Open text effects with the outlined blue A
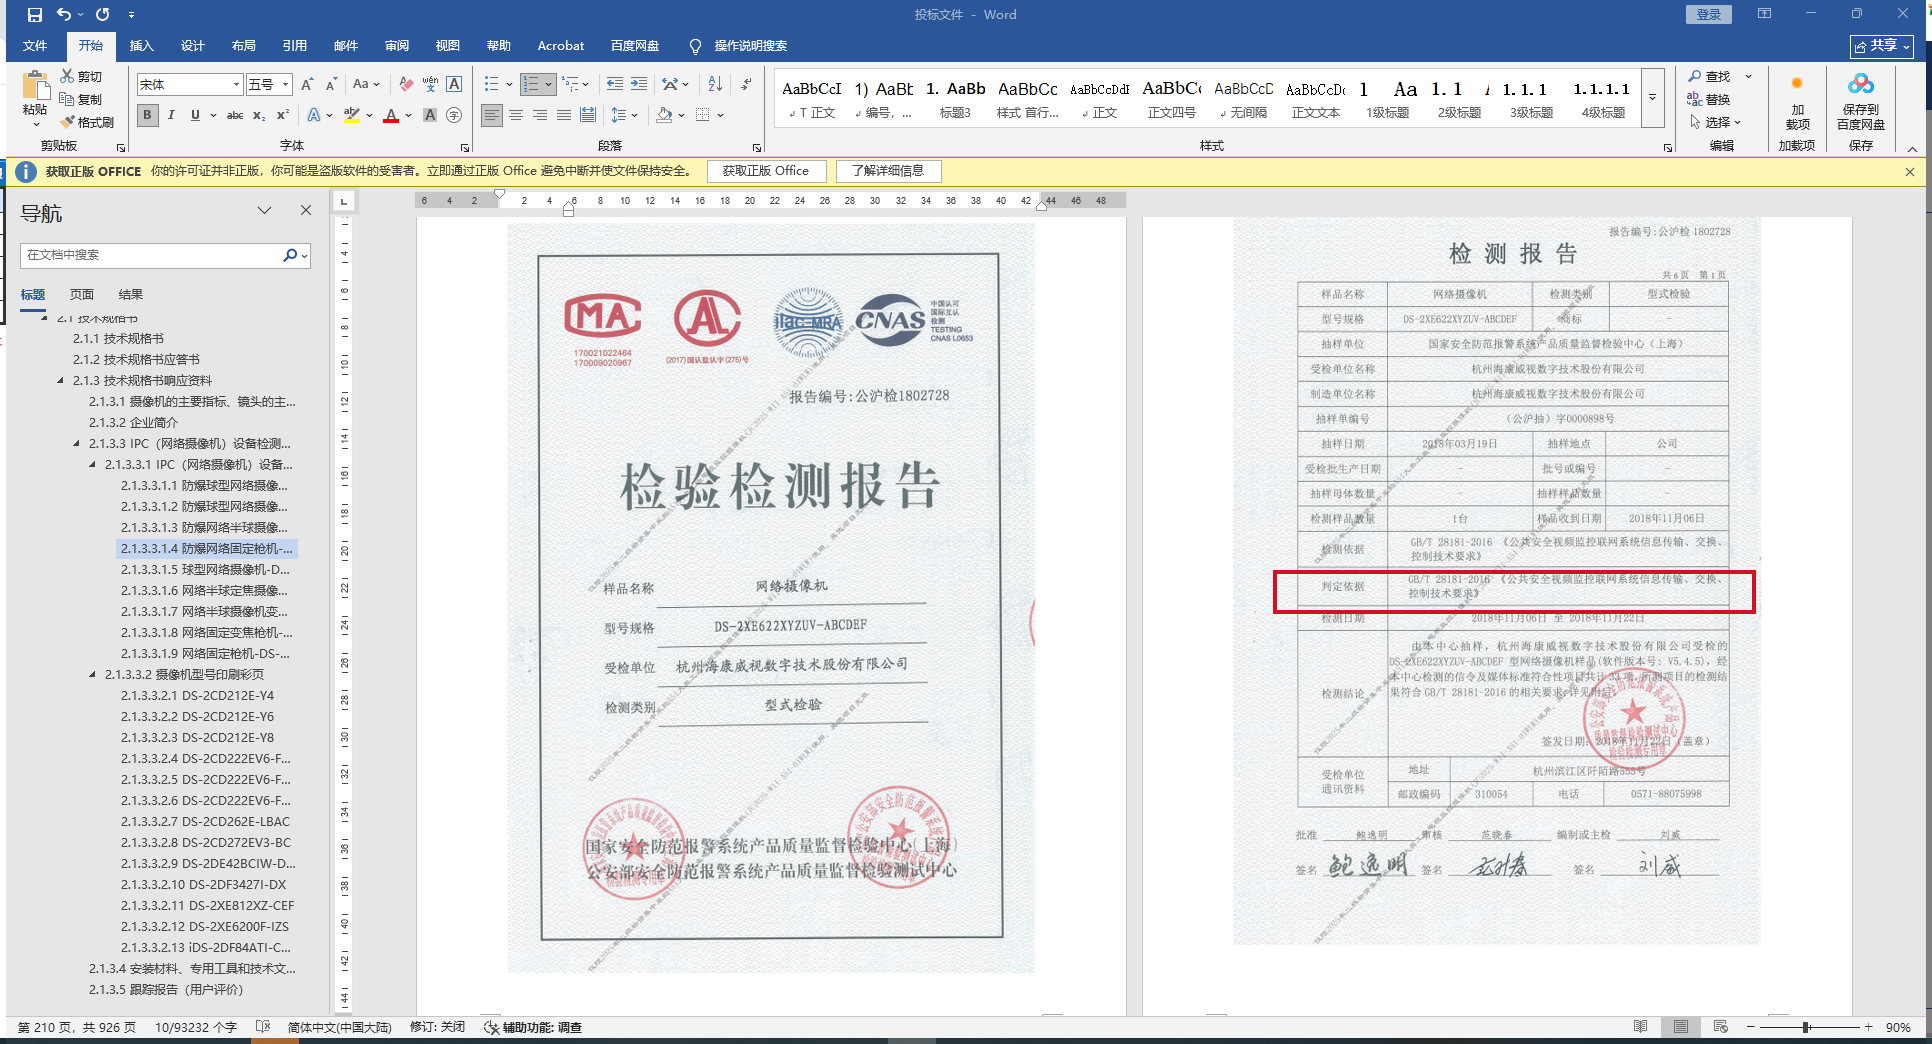 click(x=314, y=115)
